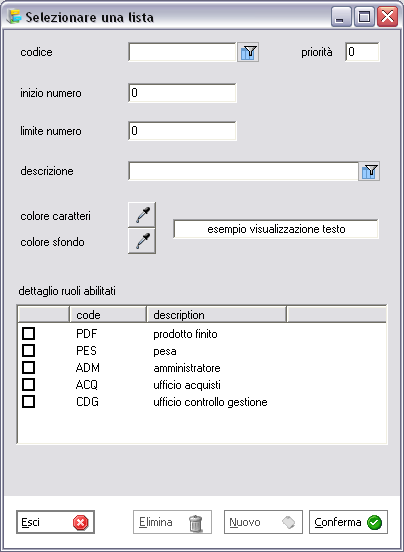Enable the PES pesa role checkbox
This screenshot has width=404, height=552.
tap(29, 351)
